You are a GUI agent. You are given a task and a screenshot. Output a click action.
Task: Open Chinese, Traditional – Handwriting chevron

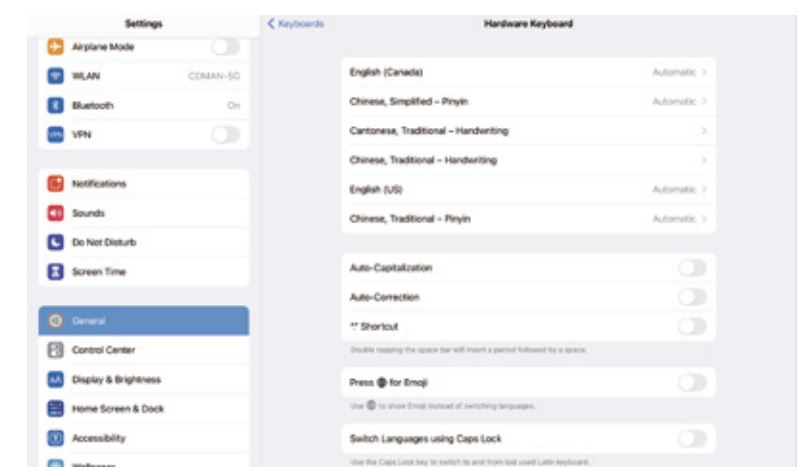click(705, 160)
